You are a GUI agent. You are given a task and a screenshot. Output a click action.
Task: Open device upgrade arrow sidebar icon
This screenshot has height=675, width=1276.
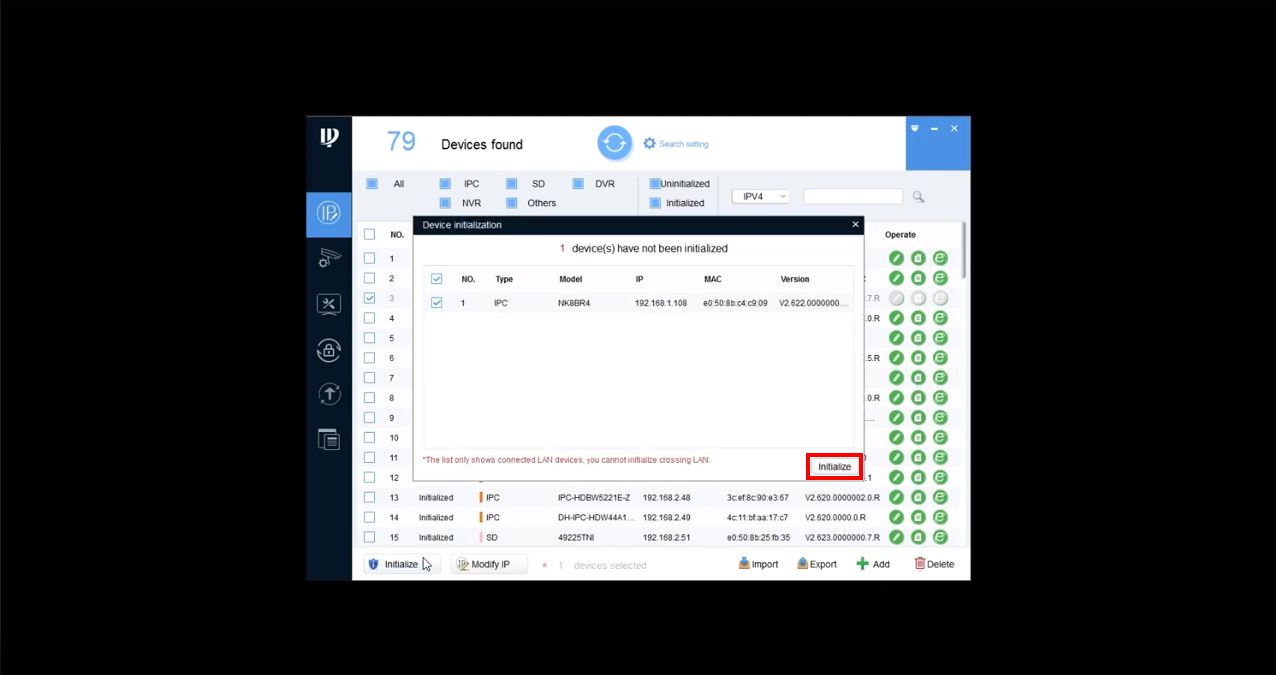coord(329,394)
